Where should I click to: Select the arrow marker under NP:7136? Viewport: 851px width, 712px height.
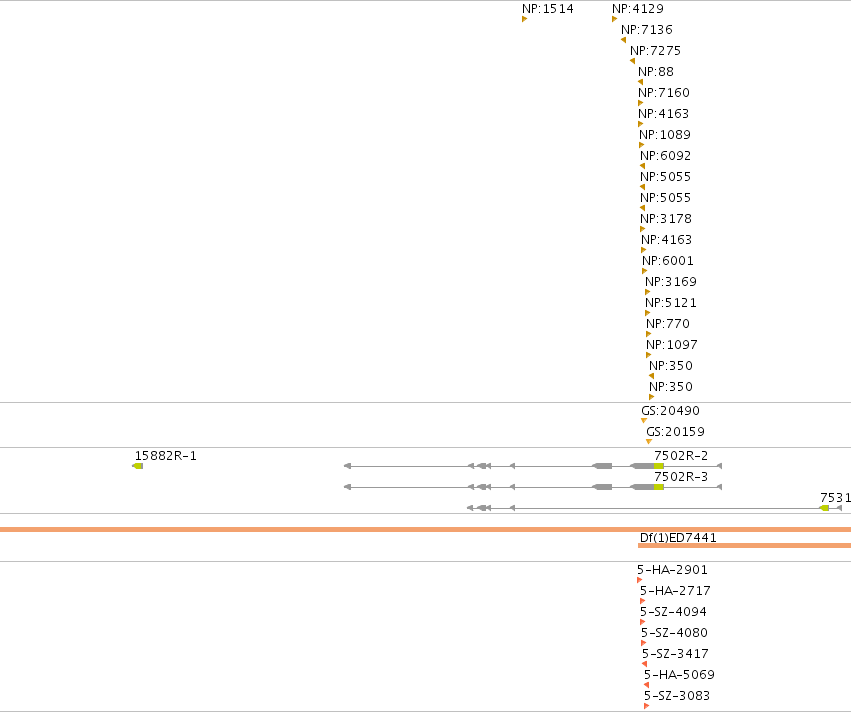(x=624, y=40)
